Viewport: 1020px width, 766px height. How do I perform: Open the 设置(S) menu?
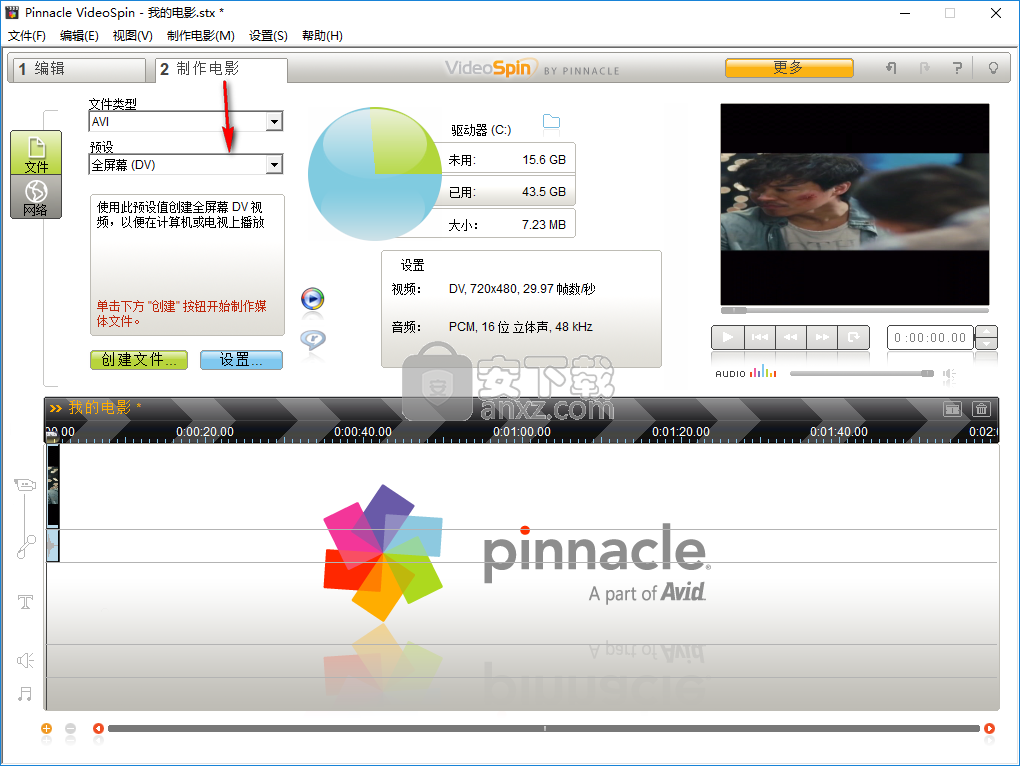click(269, 36)
